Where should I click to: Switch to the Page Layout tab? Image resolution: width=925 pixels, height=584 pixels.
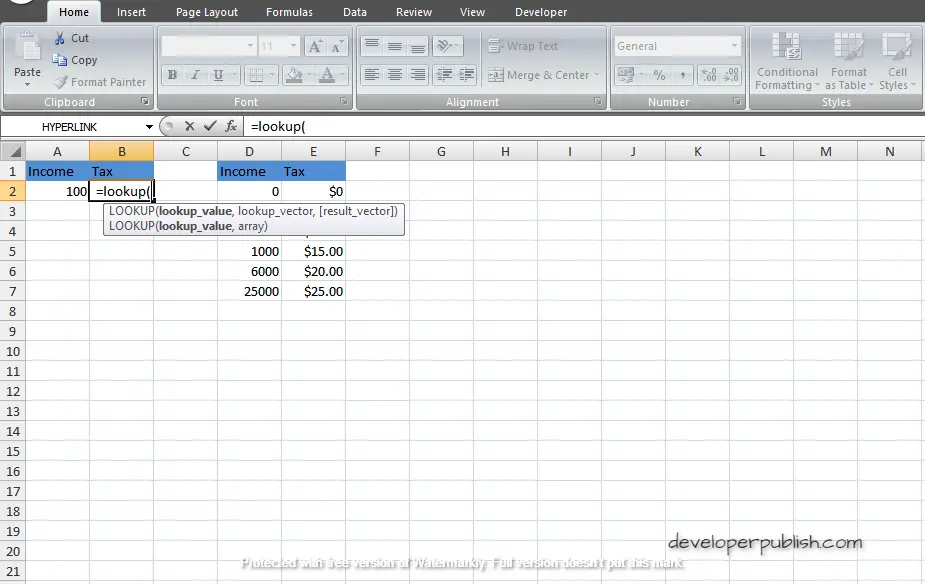point(206,12)
